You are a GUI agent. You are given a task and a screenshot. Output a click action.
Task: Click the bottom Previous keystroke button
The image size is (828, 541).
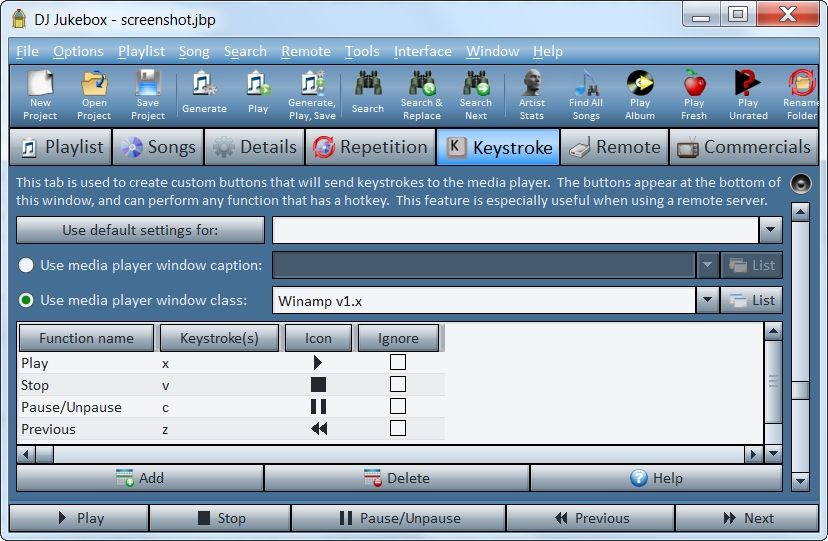point(590,518)
